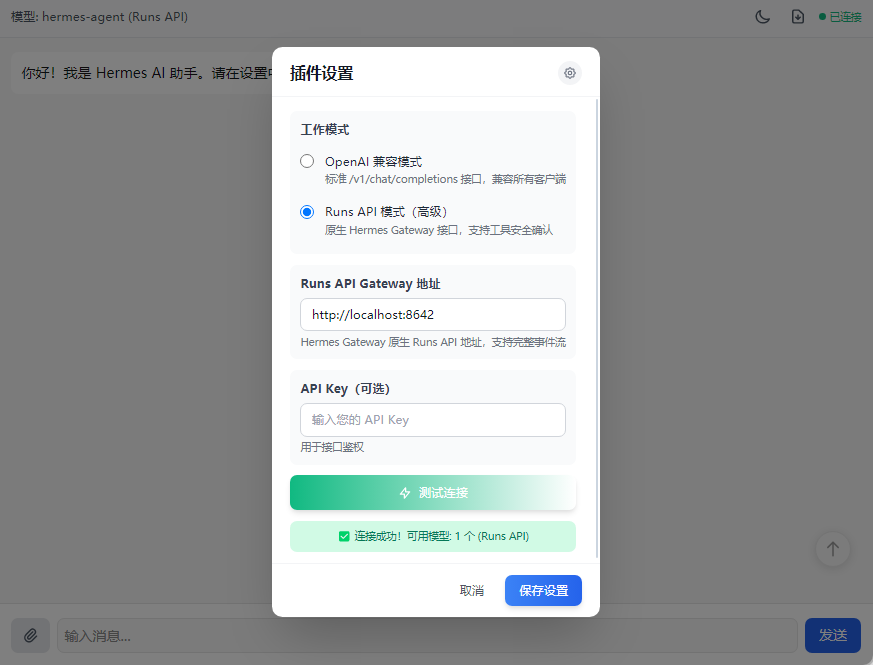Click the 插件设置 dialog title
Screen dimensions: 873x665
pos(322,73)
